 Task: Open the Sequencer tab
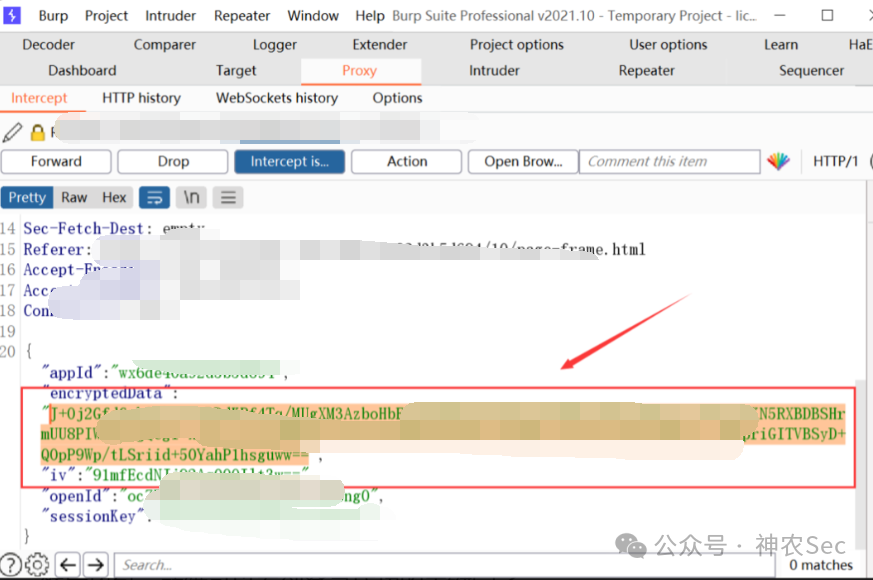pos(811,71)
